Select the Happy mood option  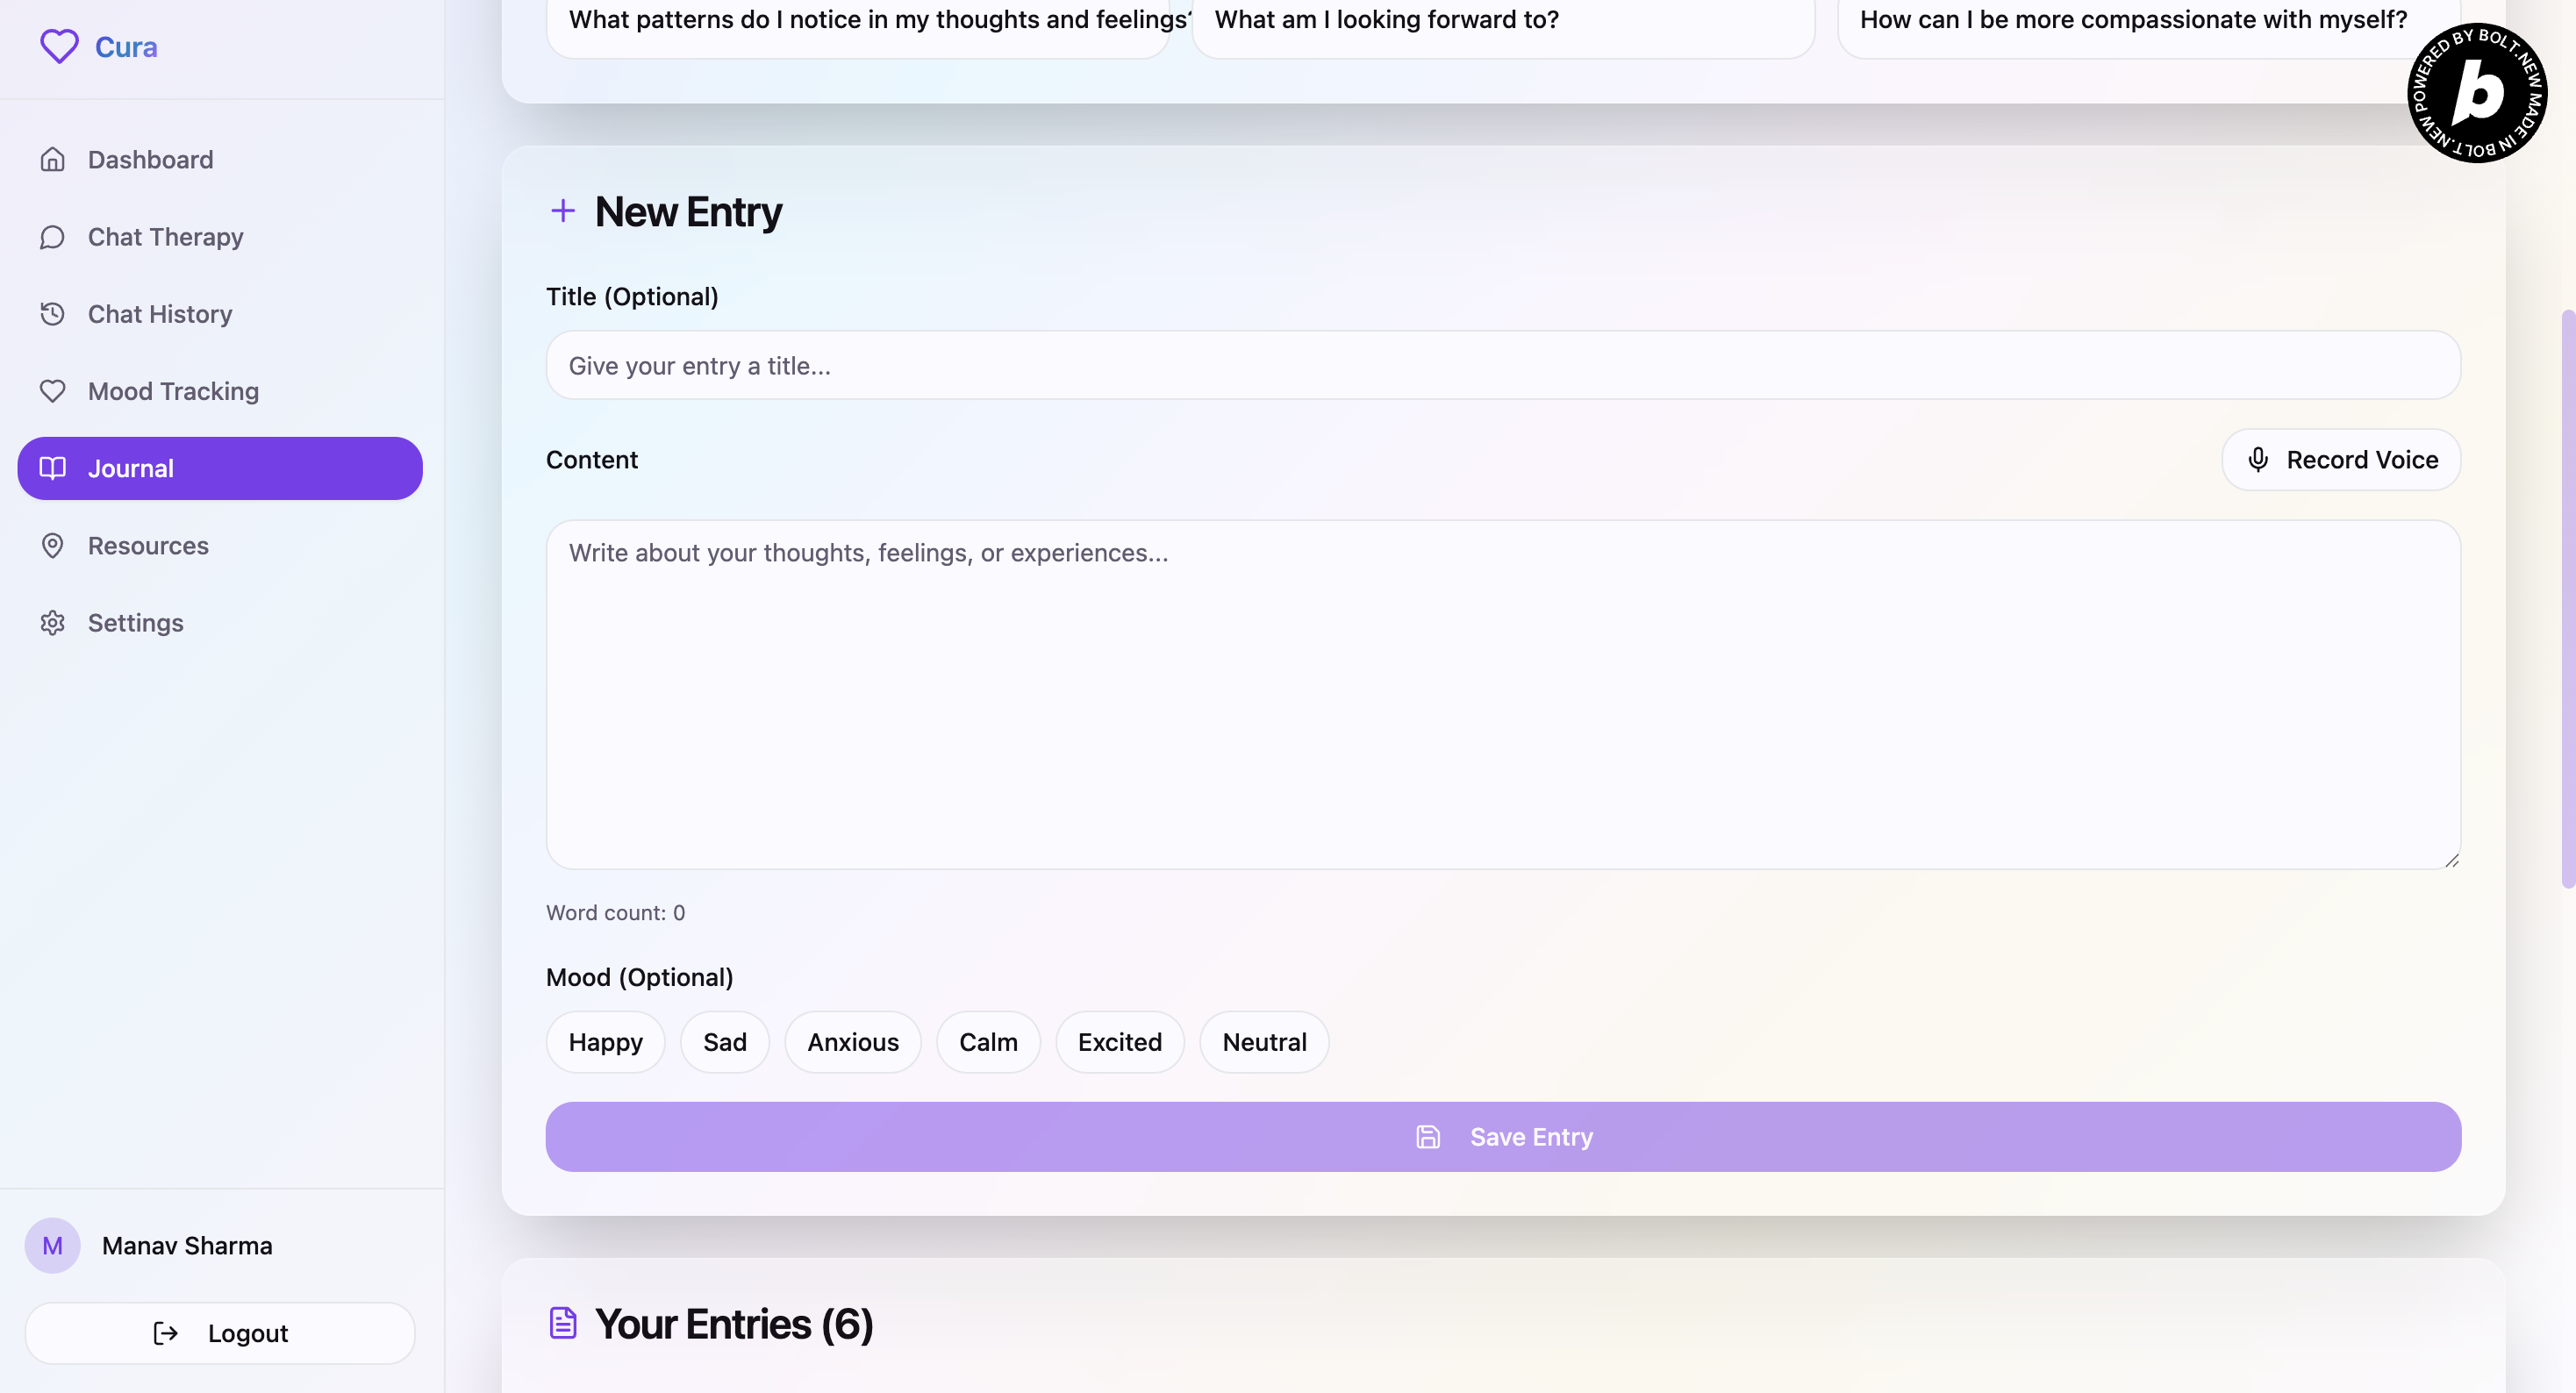[605, 1042]
